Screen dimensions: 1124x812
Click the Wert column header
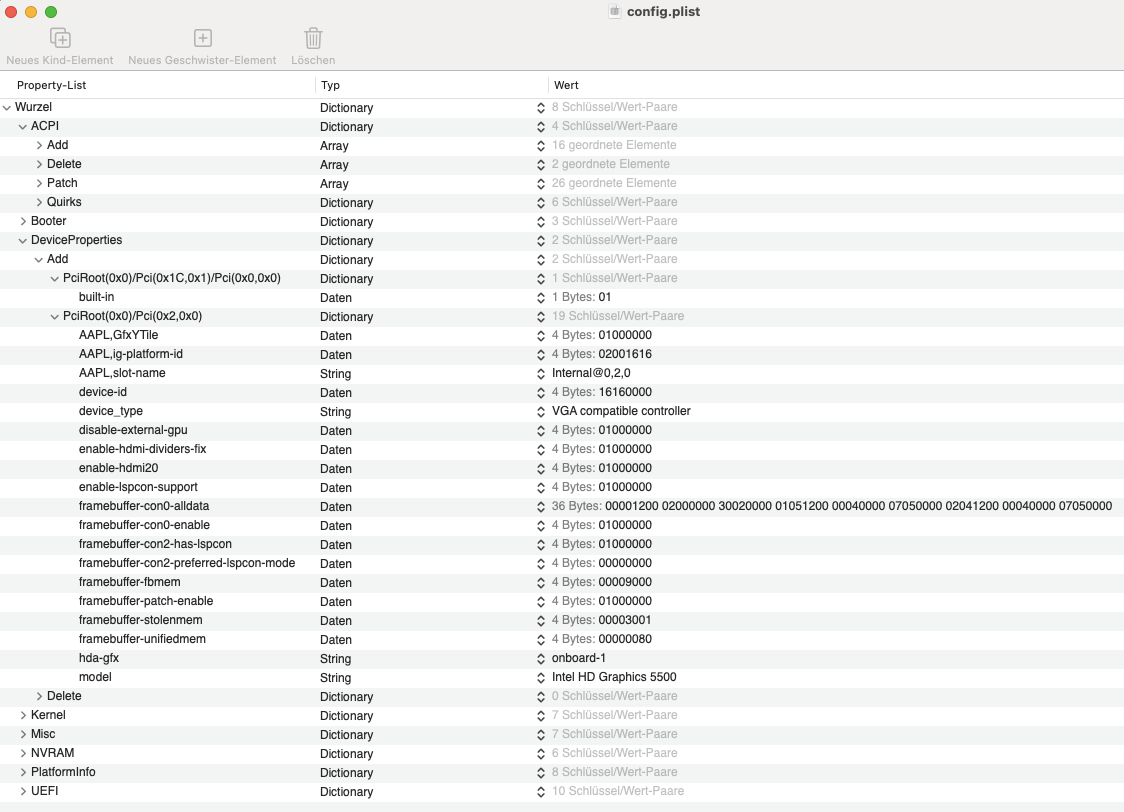pos(566,85)
